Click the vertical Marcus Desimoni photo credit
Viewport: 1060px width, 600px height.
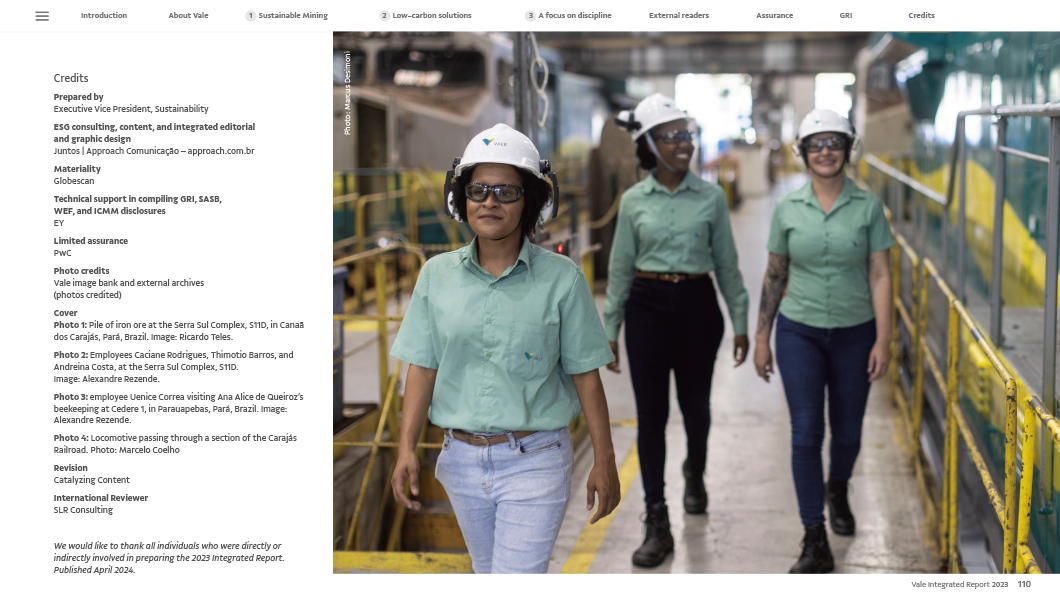coord(347,94)
